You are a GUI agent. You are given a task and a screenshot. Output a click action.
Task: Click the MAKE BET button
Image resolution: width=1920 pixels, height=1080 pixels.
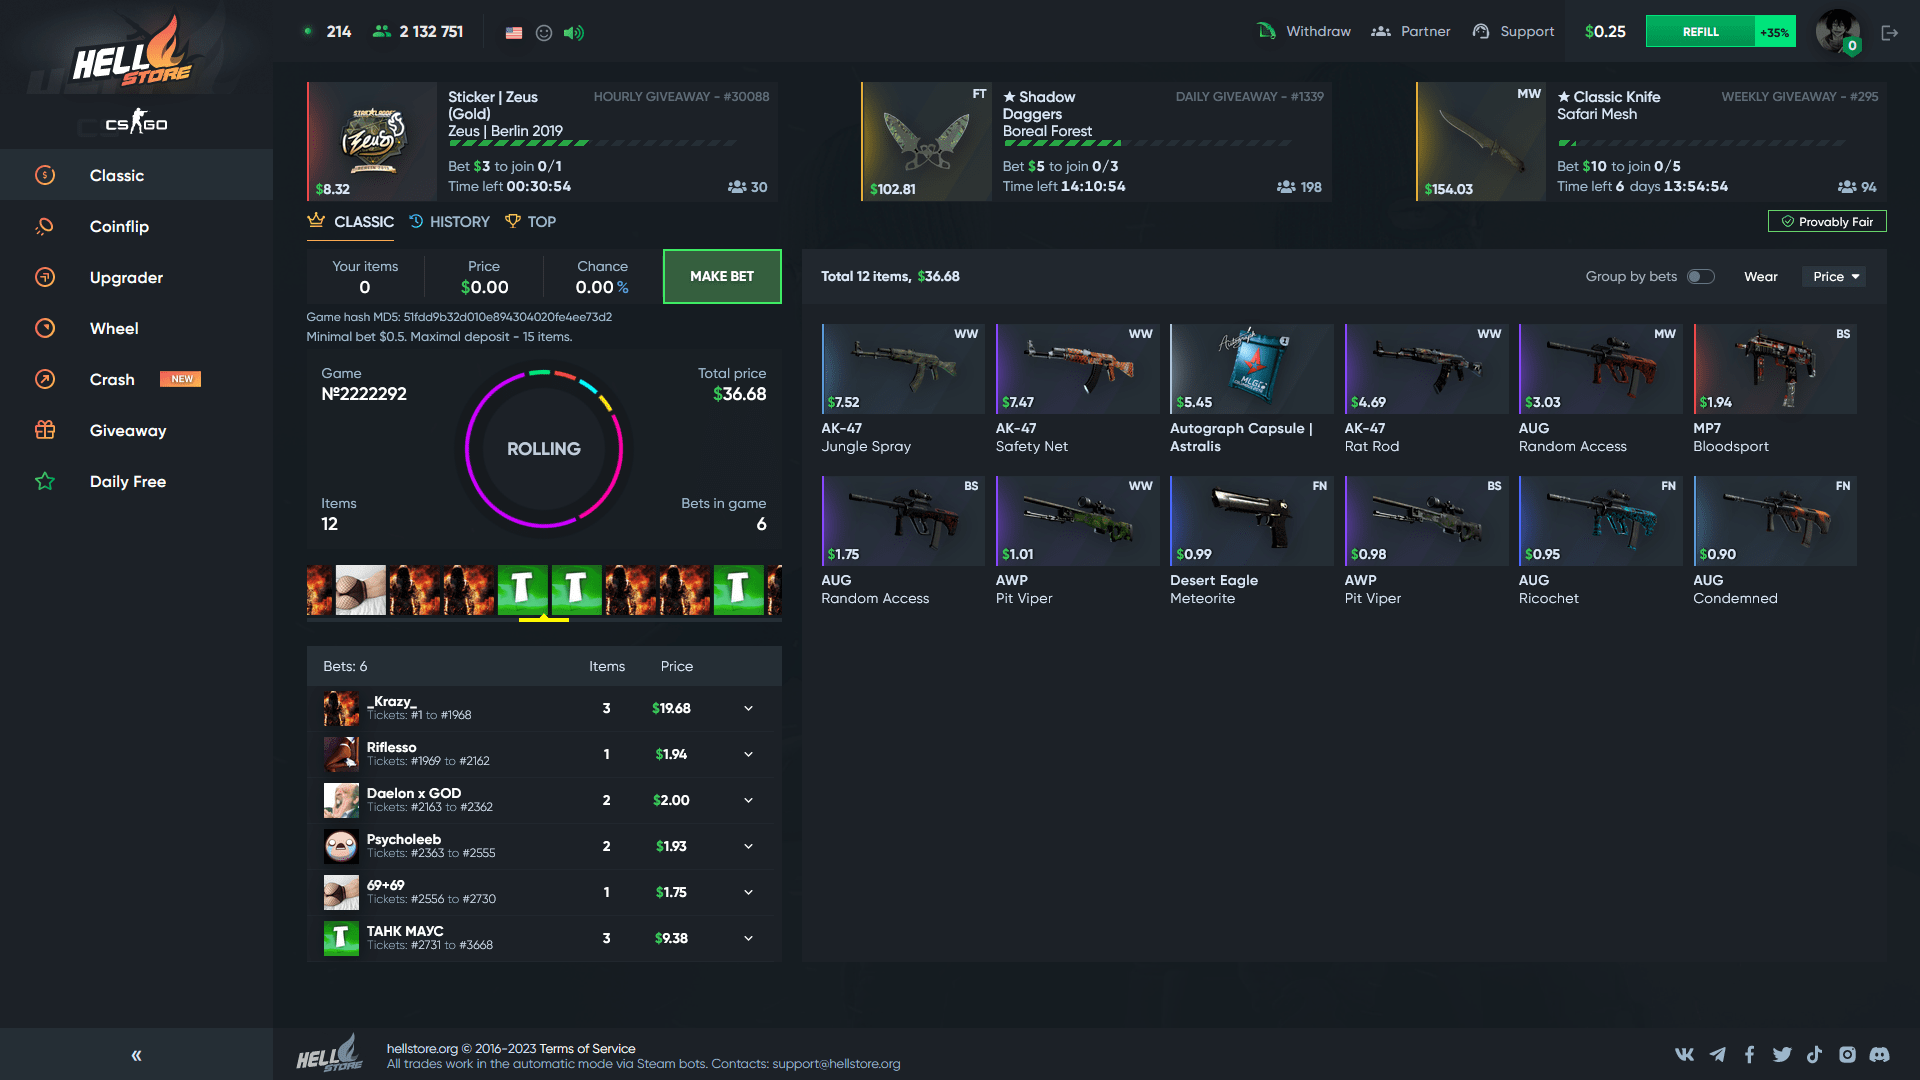coord(722,276)
